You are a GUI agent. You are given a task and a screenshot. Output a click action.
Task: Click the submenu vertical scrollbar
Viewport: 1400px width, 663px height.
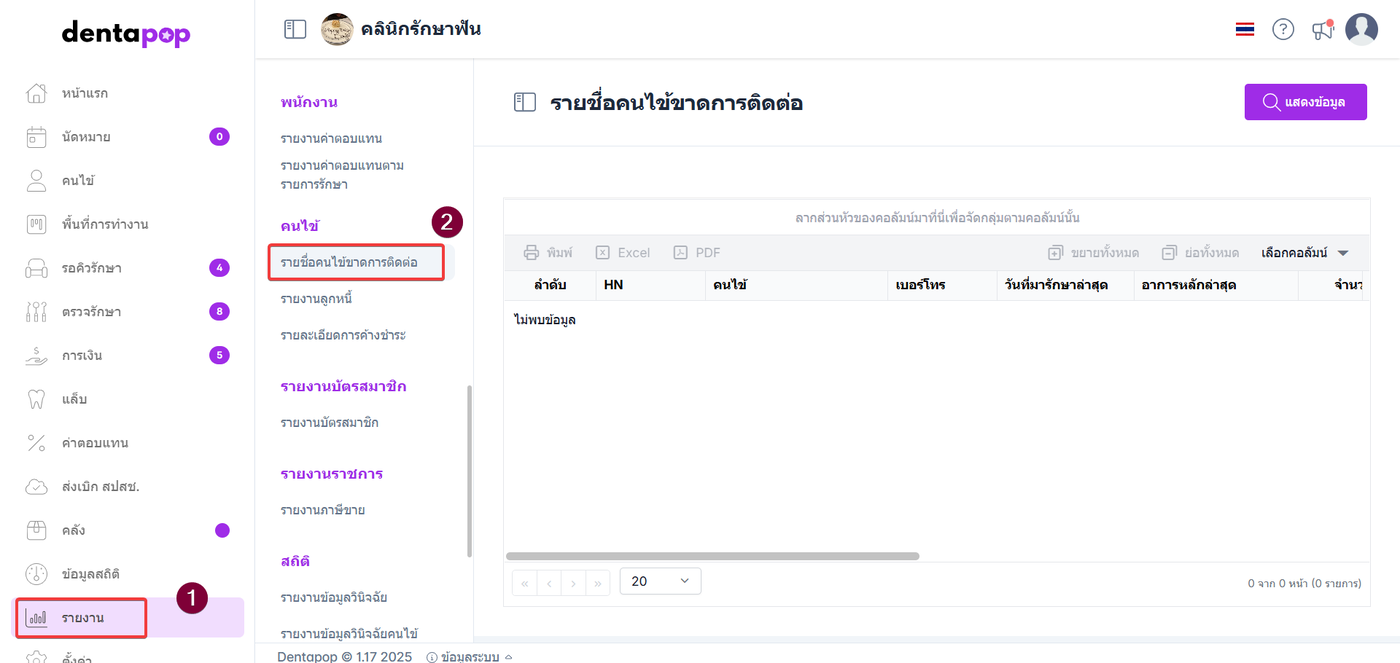[469, 471]
